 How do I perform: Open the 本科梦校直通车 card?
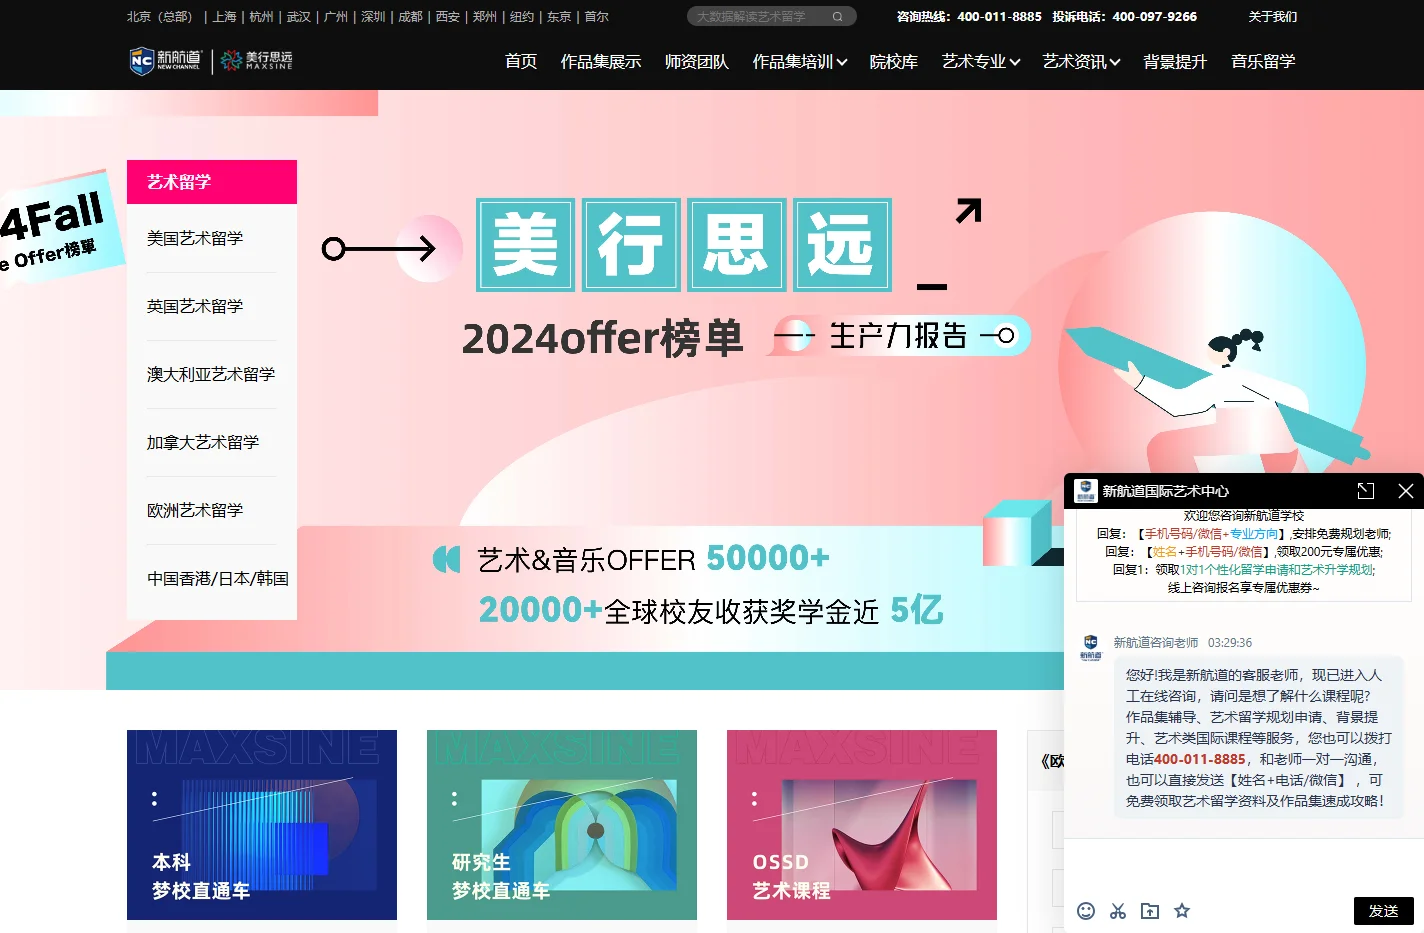pyautogui.click(x=262, y=825)
